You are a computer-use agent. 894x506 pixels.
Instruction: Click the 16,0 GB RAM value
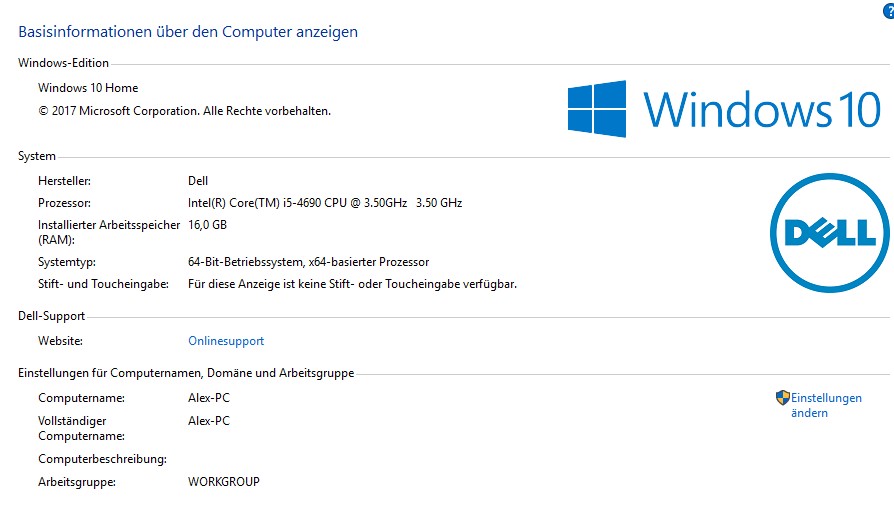click(207, 224)
